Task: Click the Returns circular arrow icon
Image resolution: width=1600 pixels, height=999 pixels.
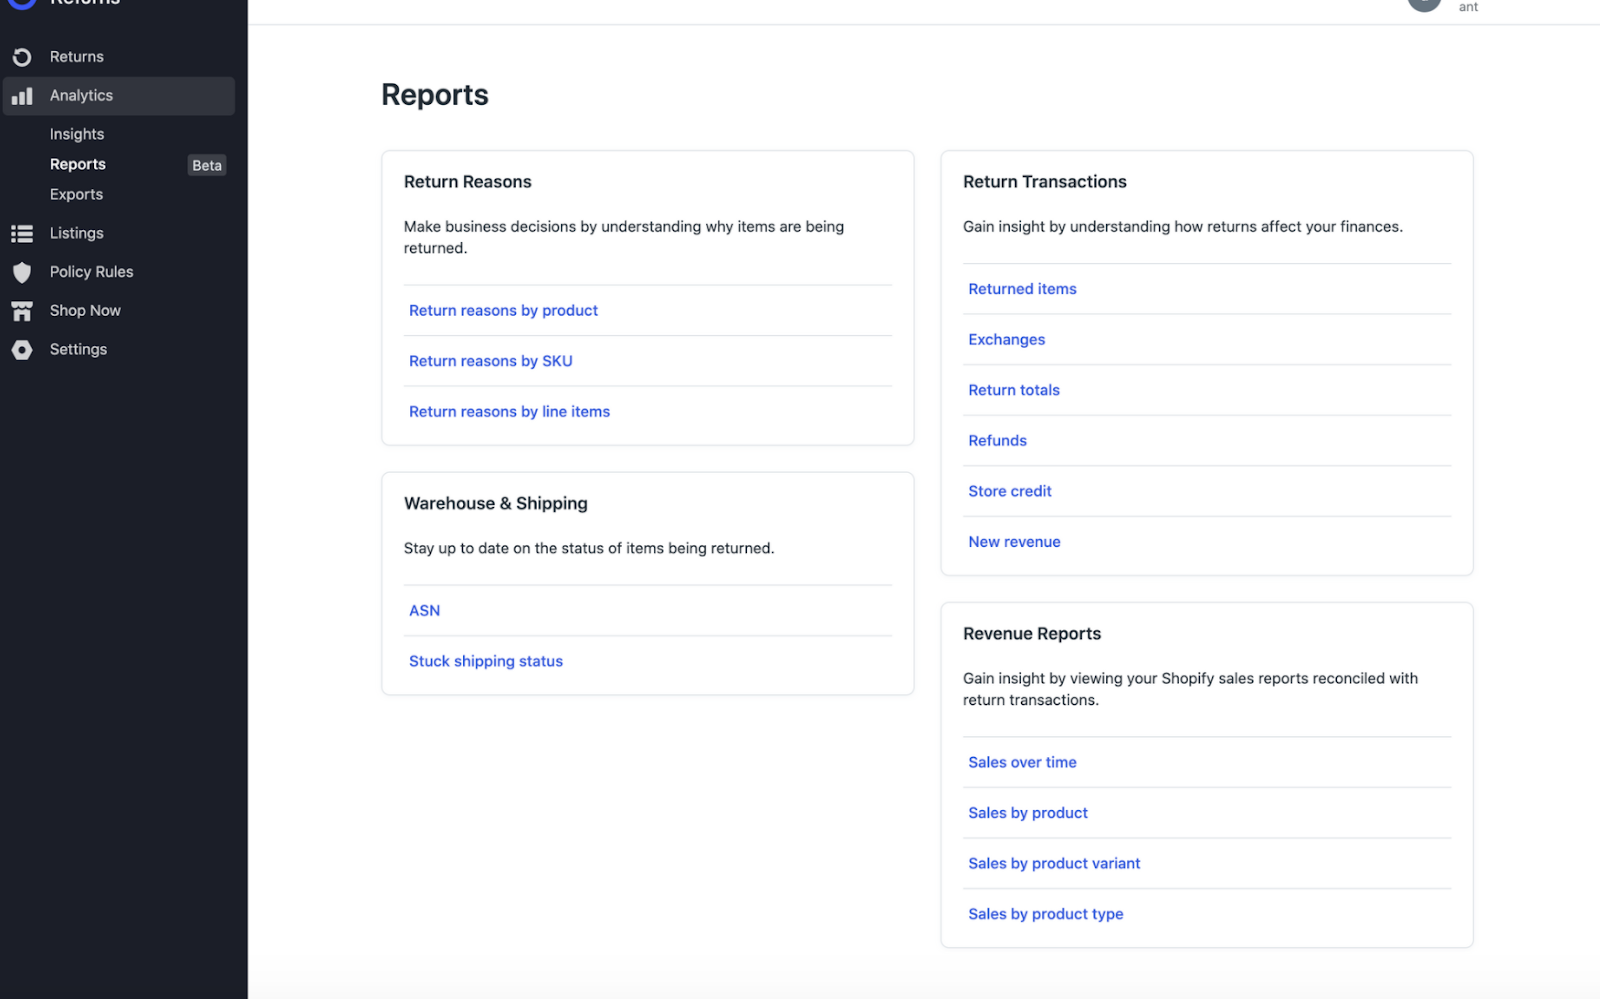Action: (x=22, y=57)
